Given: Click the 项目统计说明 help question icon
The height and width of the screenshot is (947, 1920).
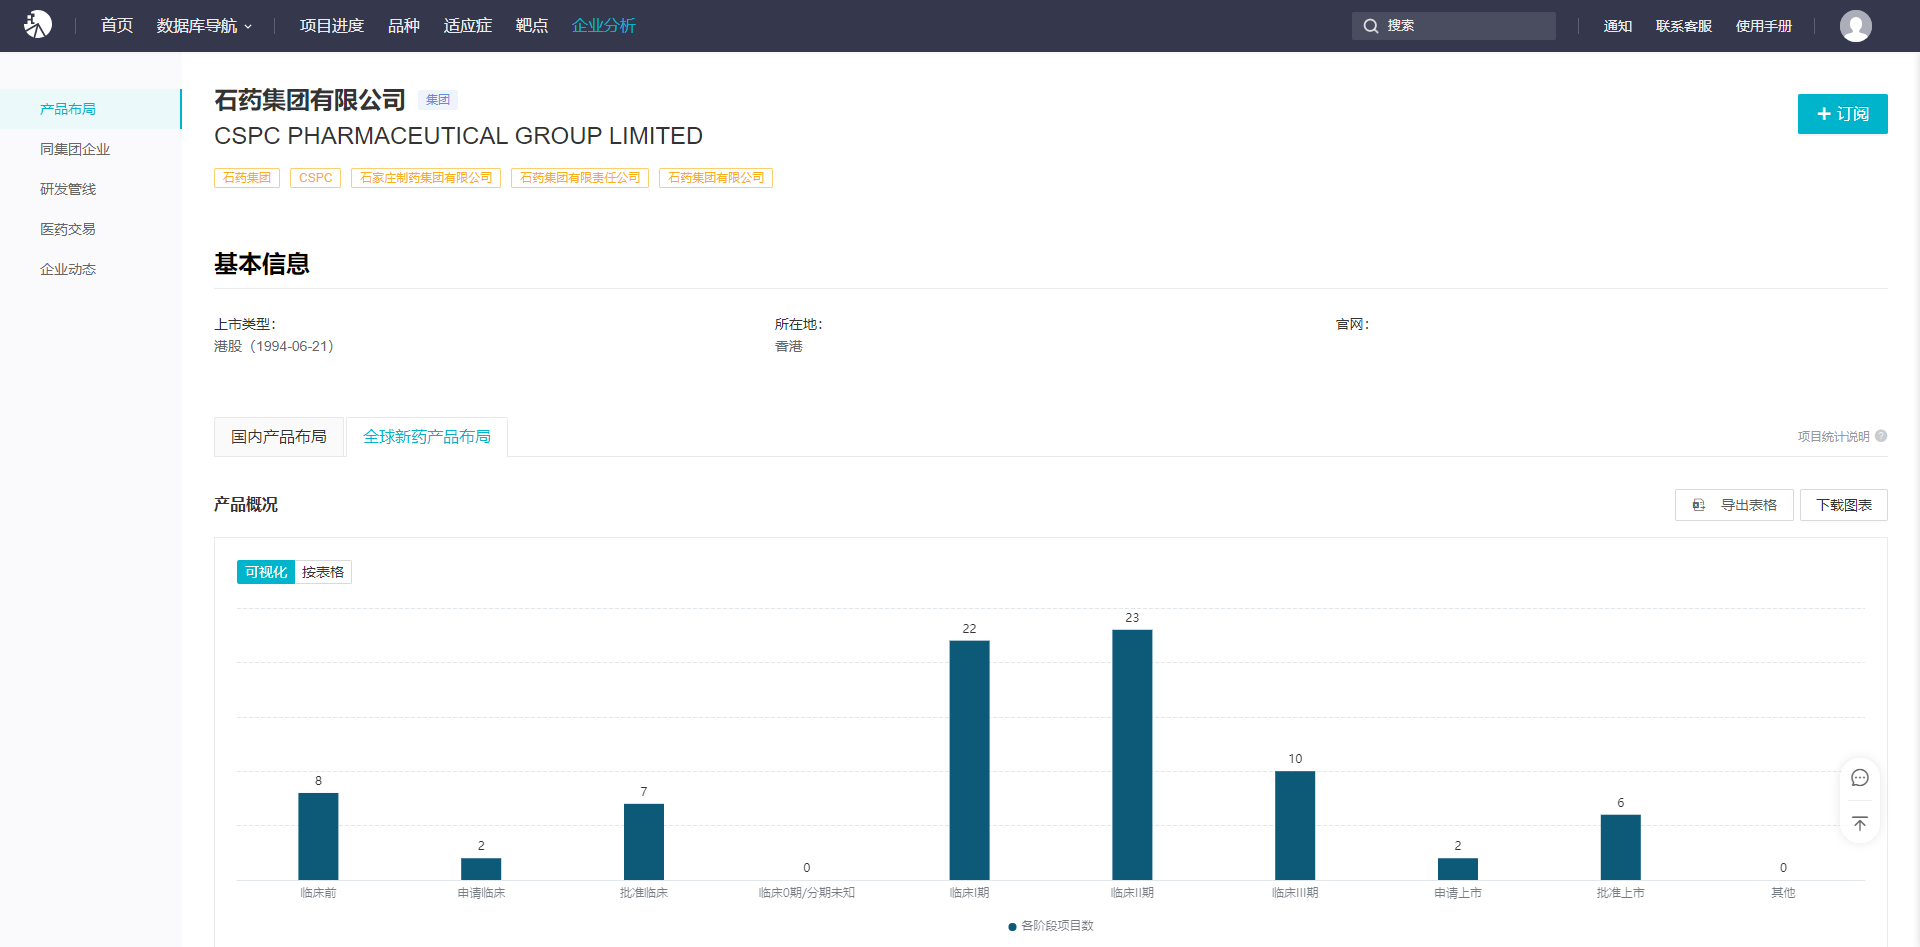Looking at the screenshot, I should click(x=1881, y=436).
